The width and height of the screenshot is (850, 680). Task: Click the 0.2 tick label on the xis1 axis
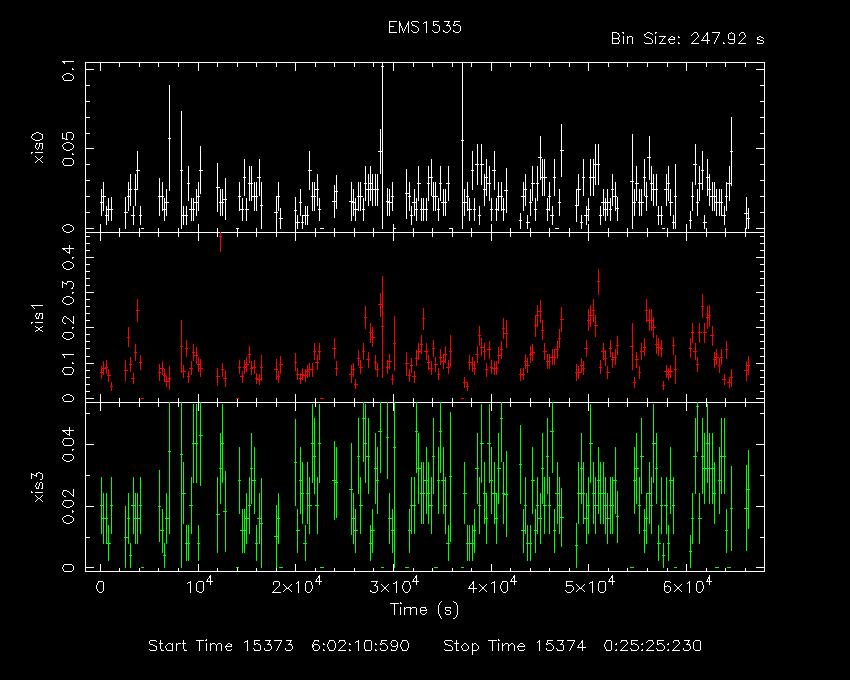[69, 328]
